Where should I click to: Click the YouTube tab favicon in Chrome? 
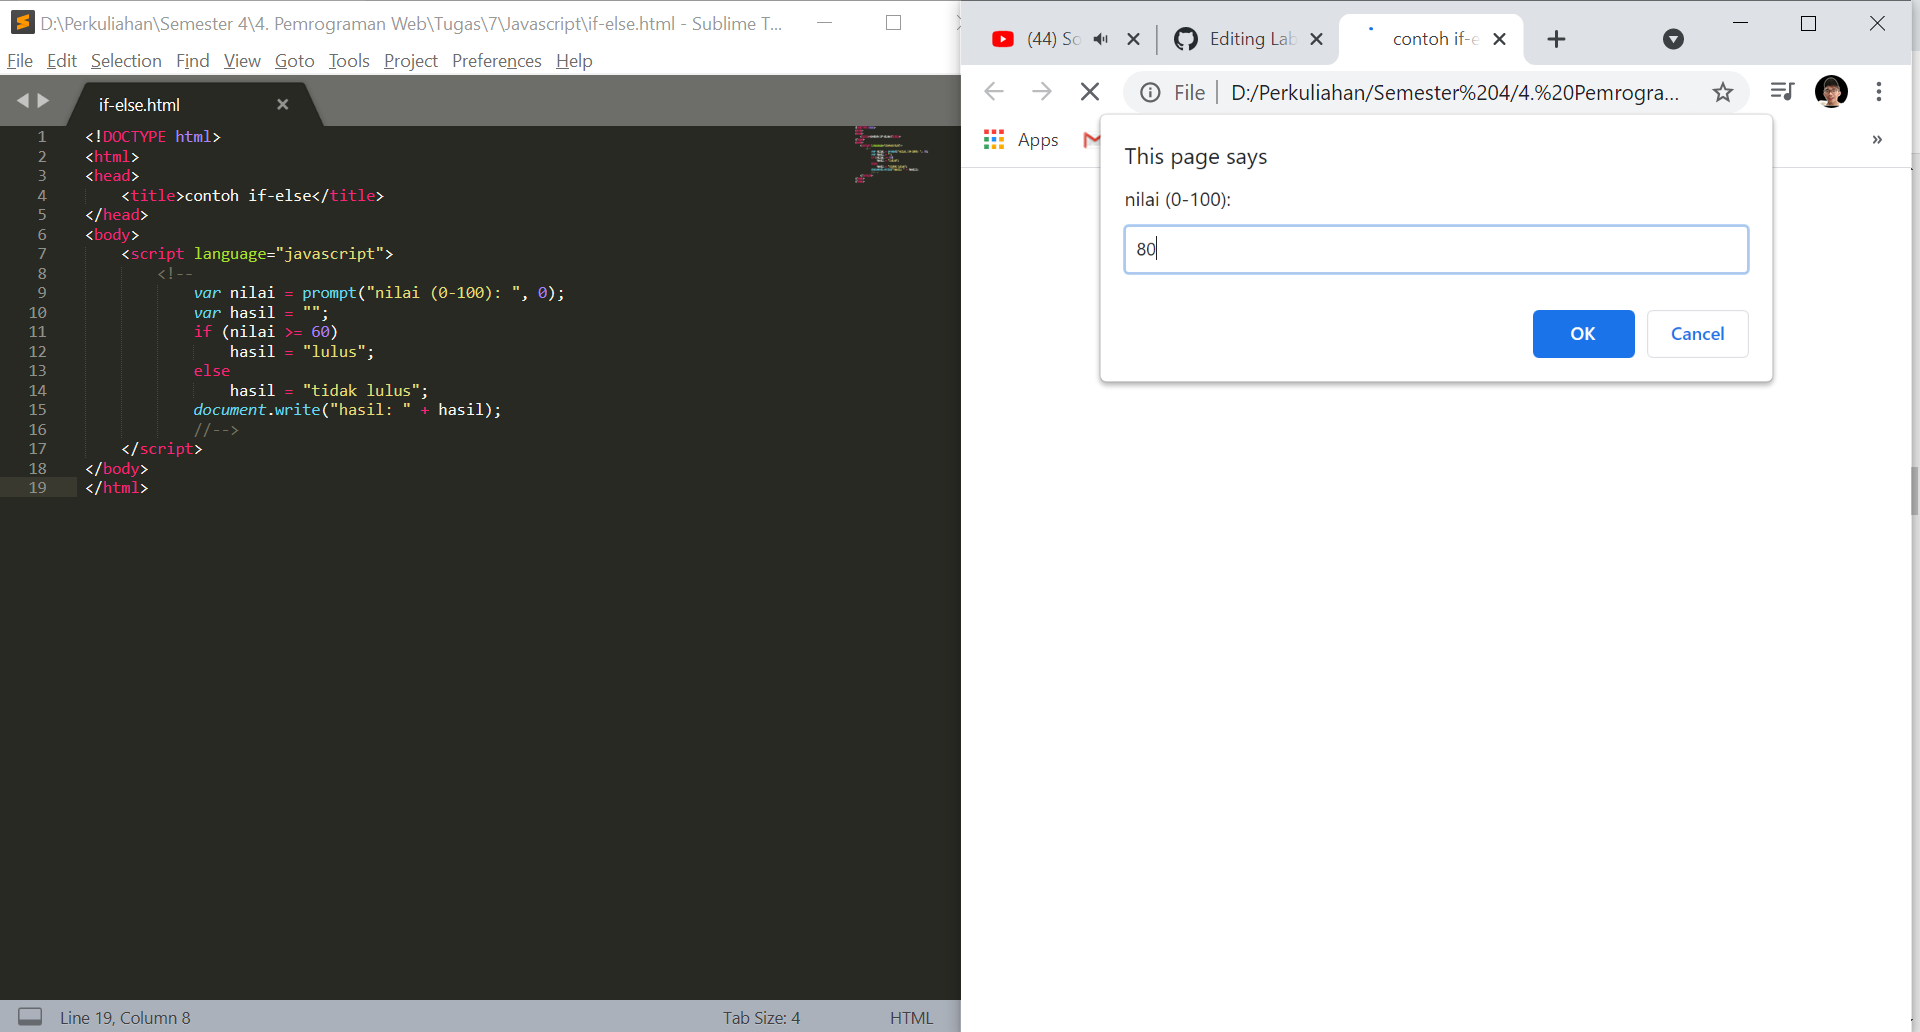1003,39
